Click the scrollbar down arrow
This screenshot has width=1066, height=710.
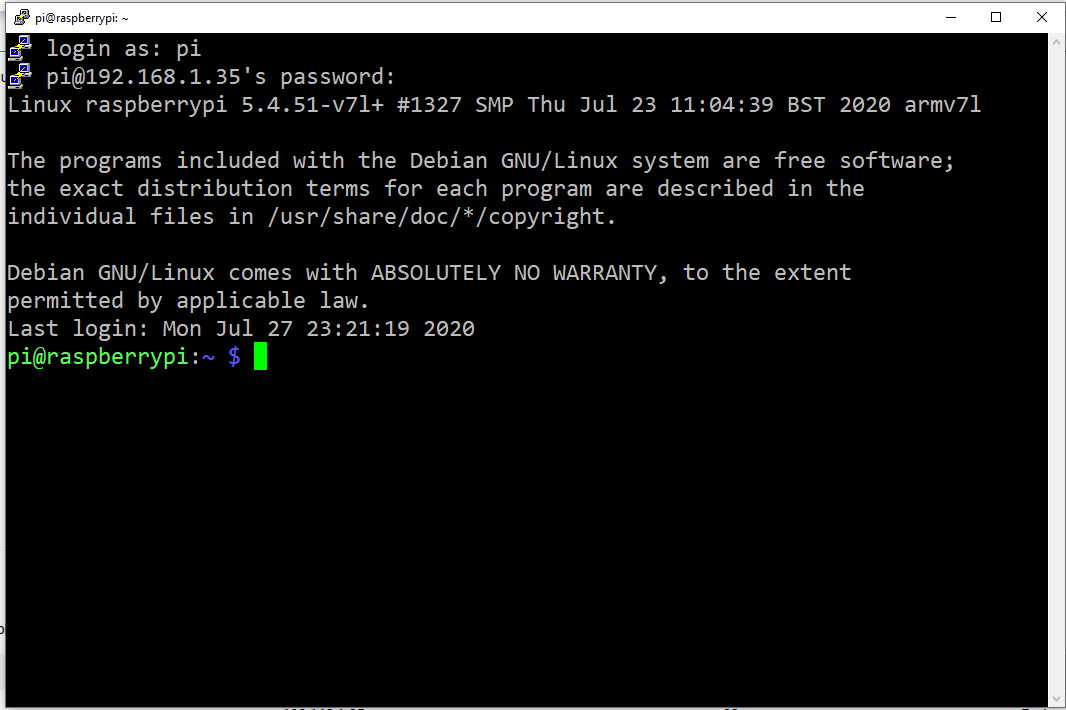click(x=1056, y=698)
